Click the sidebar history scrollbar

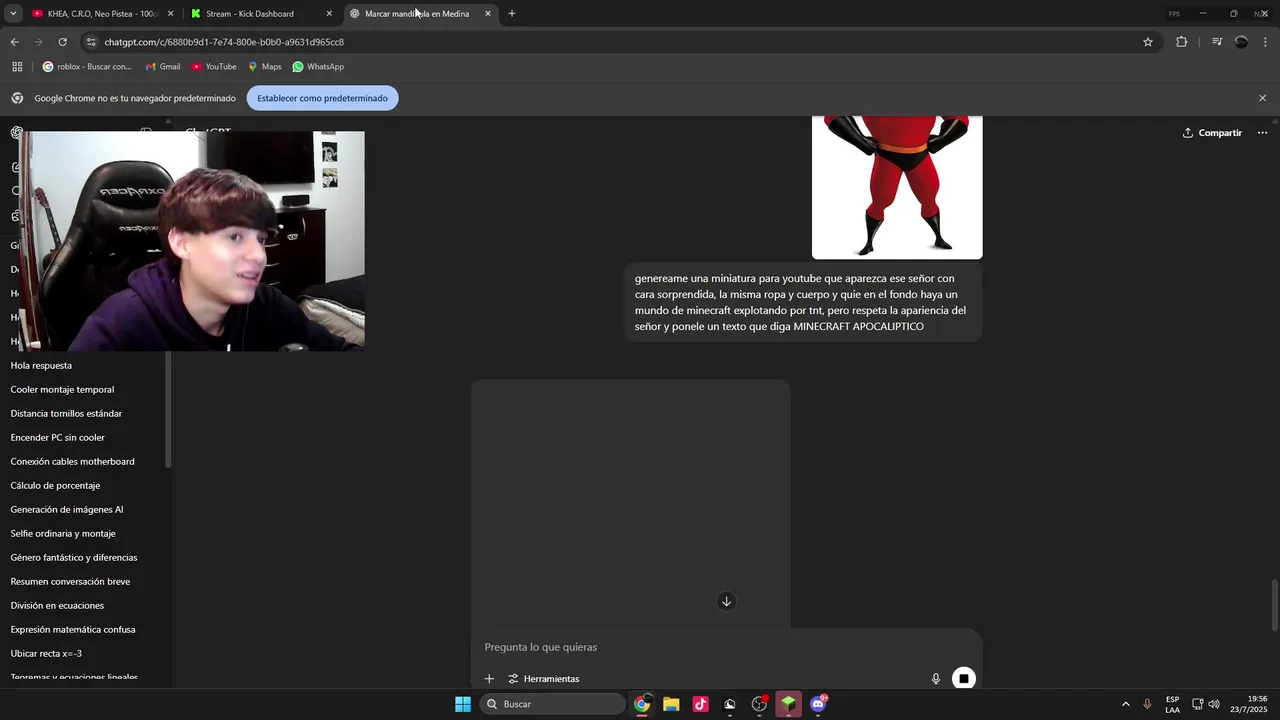[168, 410]
